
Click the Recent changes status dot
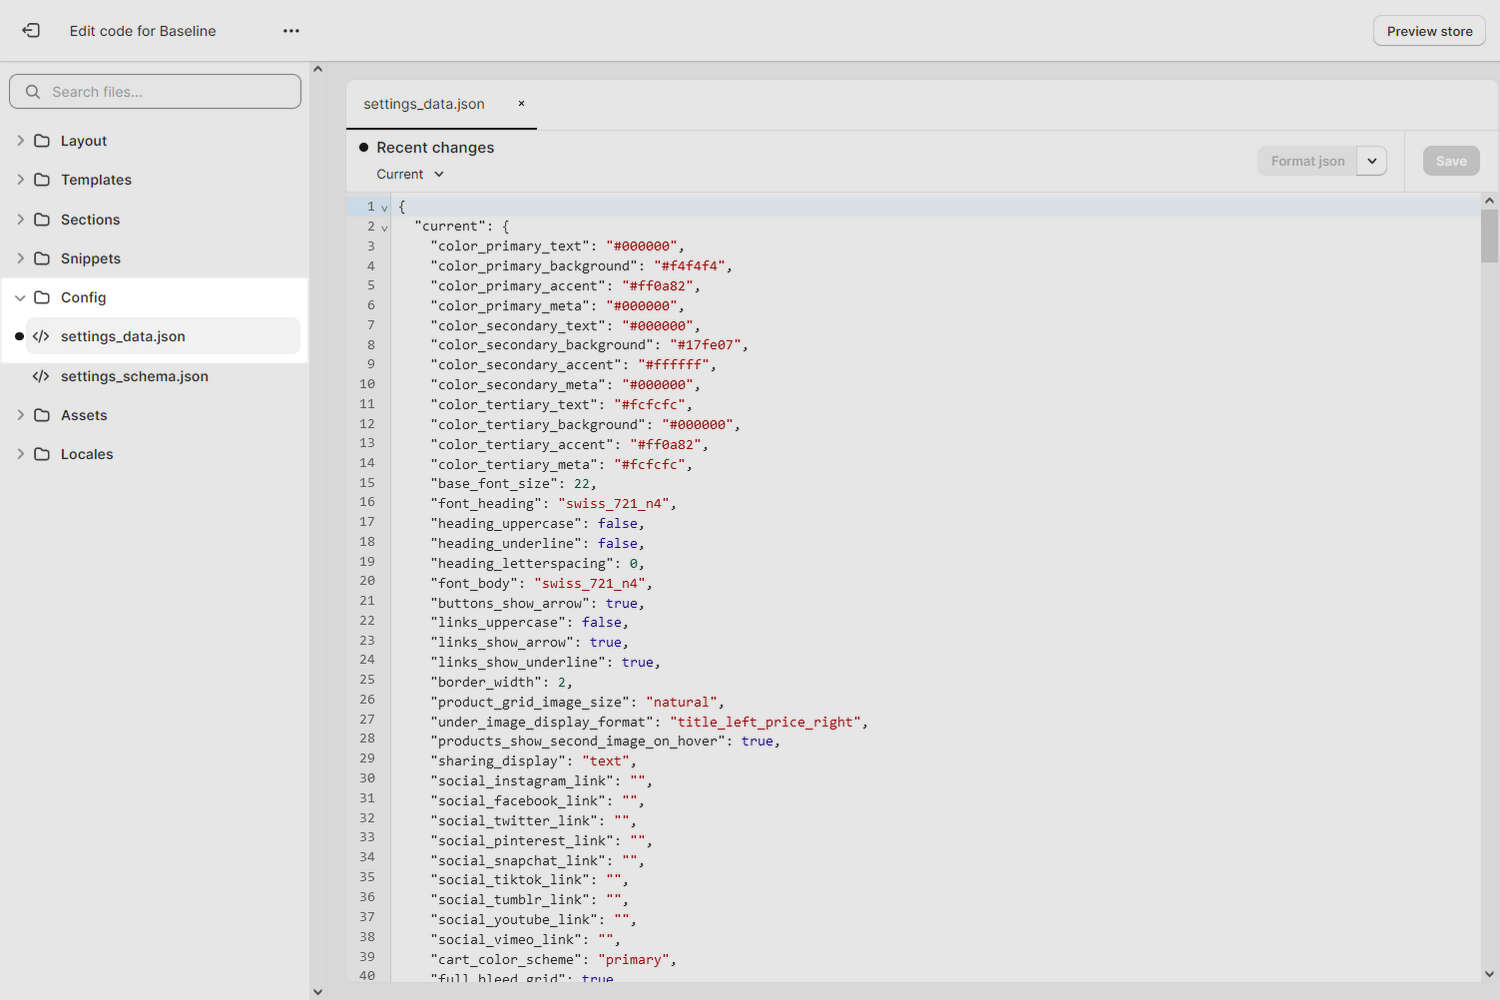364,147
